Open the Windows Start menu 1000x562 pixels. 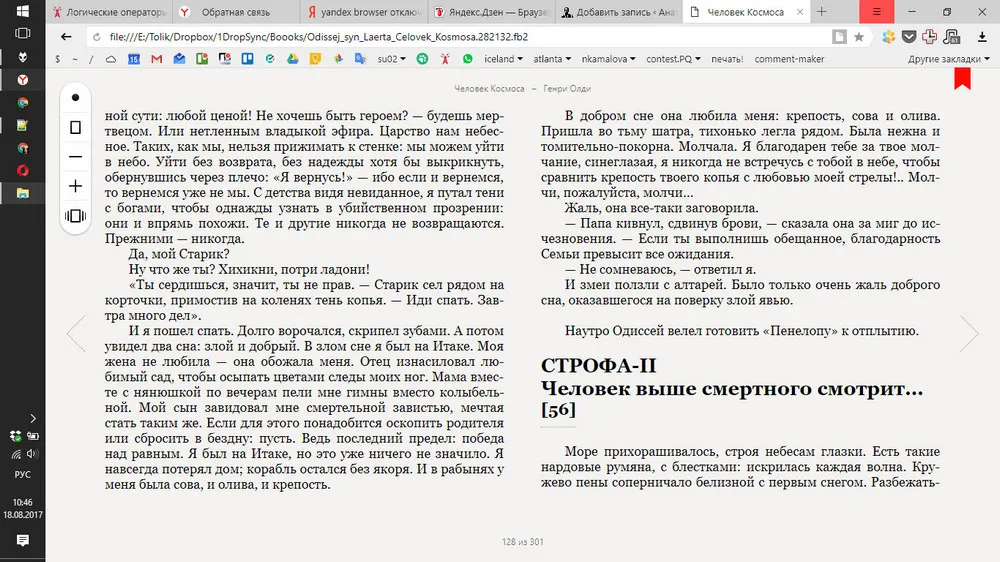22,11
